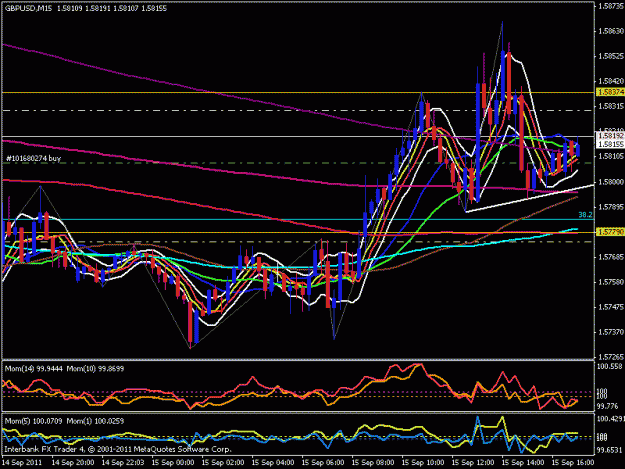Click the 14 Sep 20:00 time label

click(x=73, y=463)
